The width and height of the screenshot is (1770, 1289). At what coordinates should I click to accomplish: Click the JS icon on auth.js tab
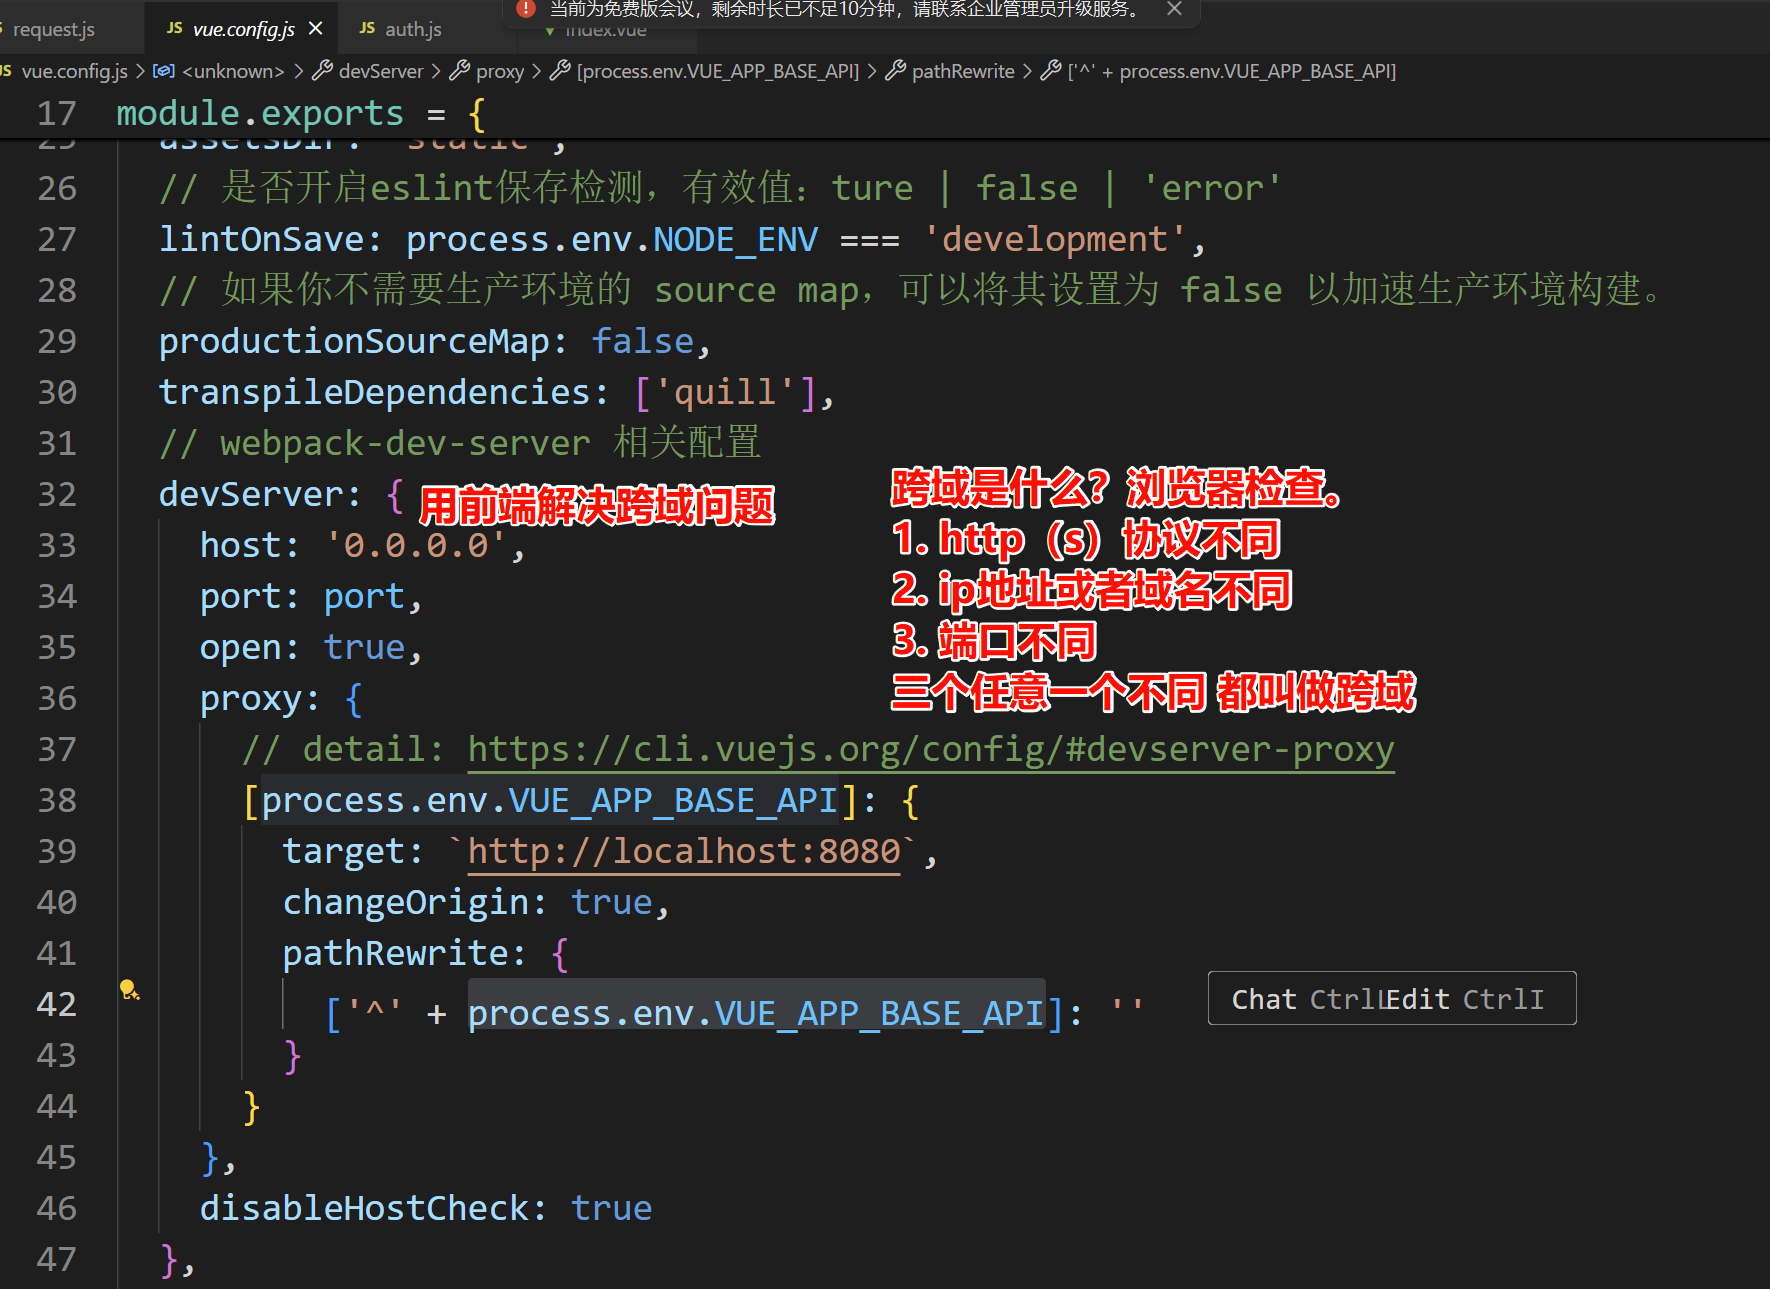click(x=367, y=29)
